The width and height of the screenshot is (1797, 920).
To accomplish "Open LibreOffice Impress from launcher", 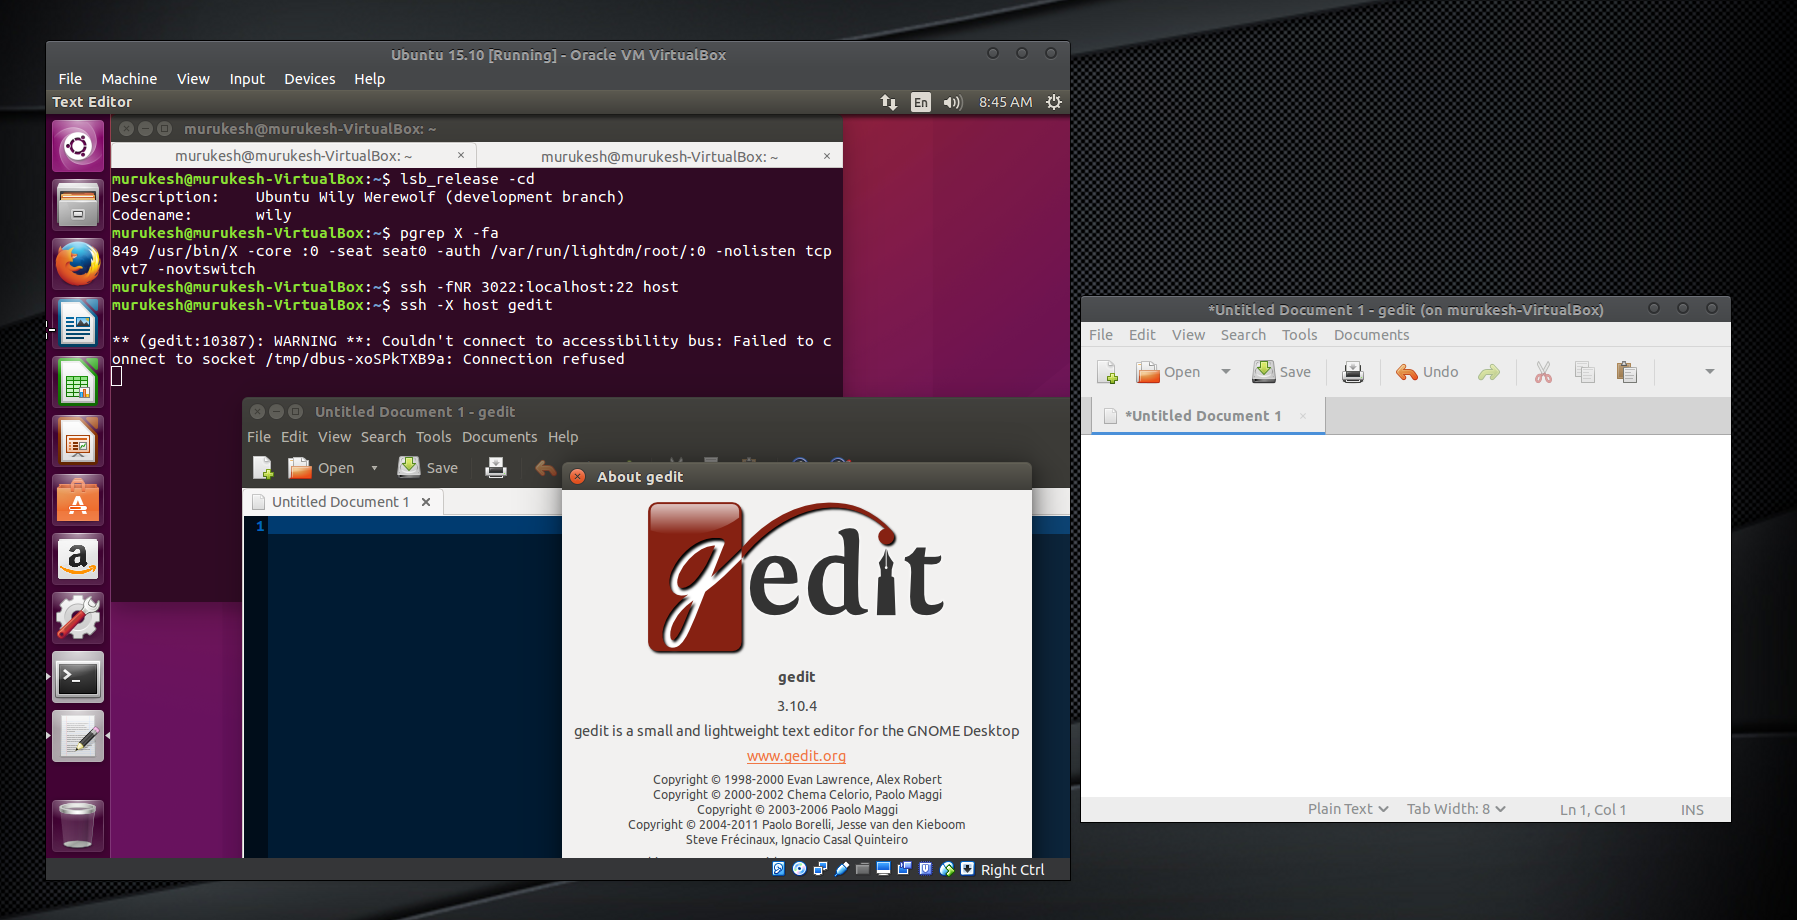I will click(x=78, y=441).
